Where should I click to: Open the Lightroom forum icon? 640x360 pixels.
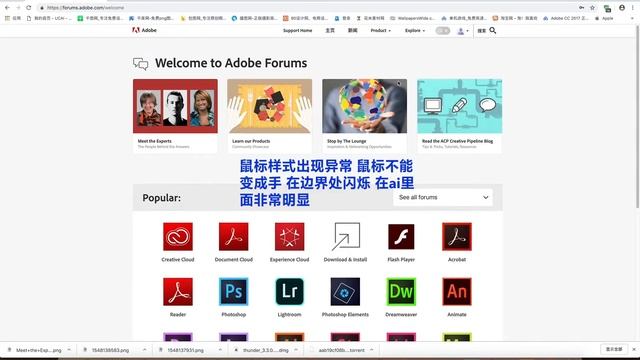pyautogui.click(x=289, y=292)
